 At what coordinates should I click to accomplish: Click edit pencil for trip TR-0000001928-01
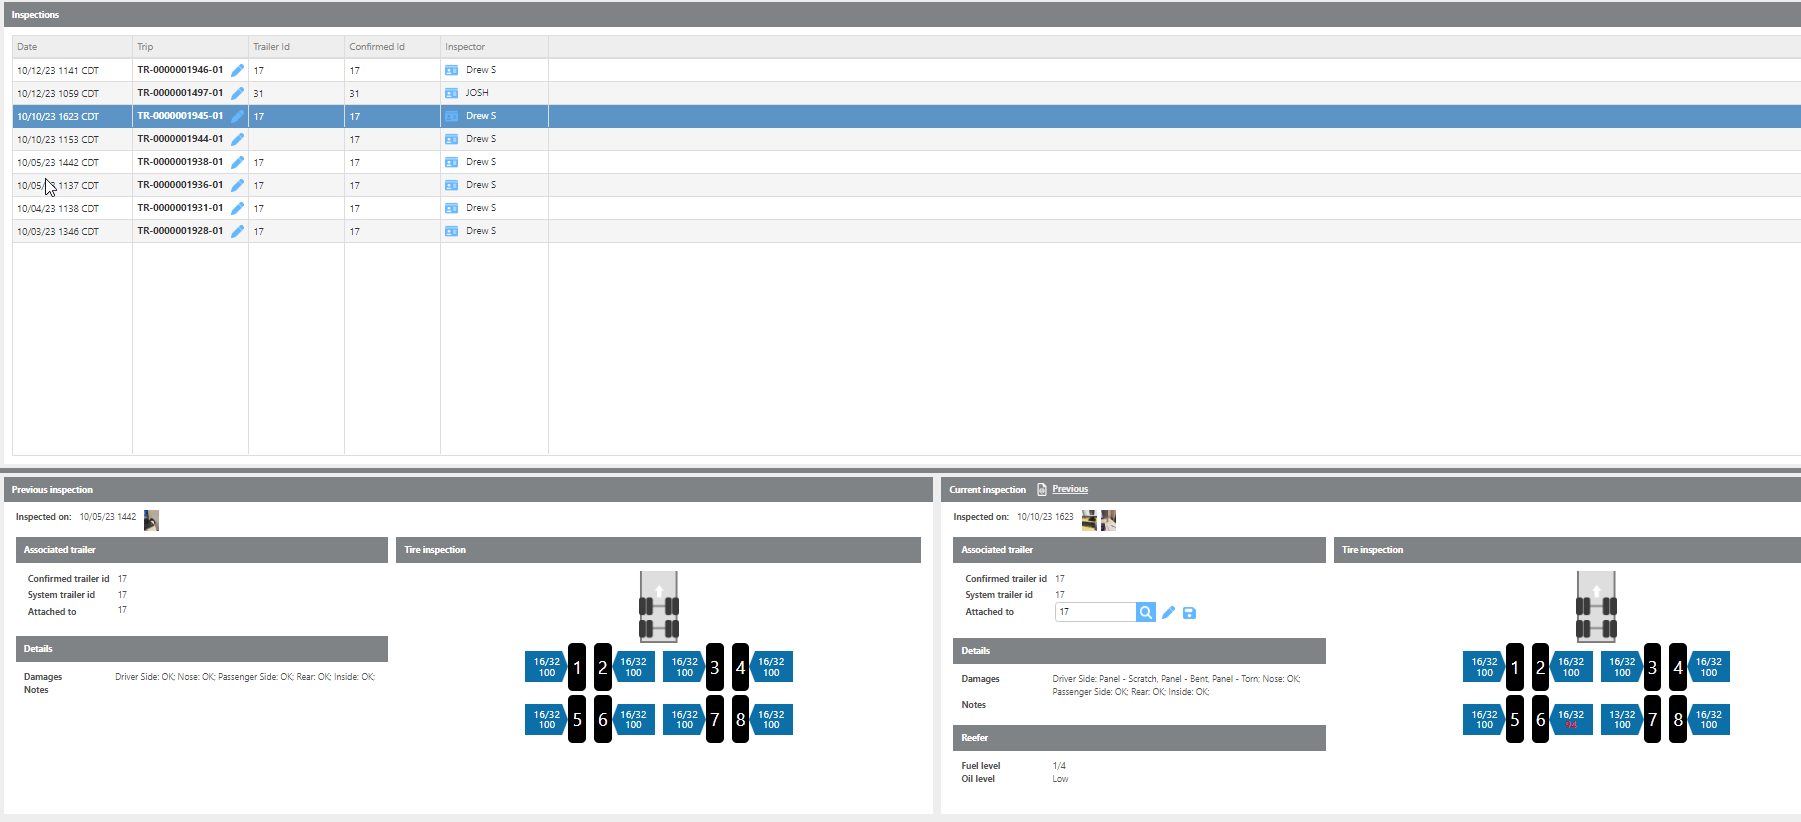(x=237, y=231)
